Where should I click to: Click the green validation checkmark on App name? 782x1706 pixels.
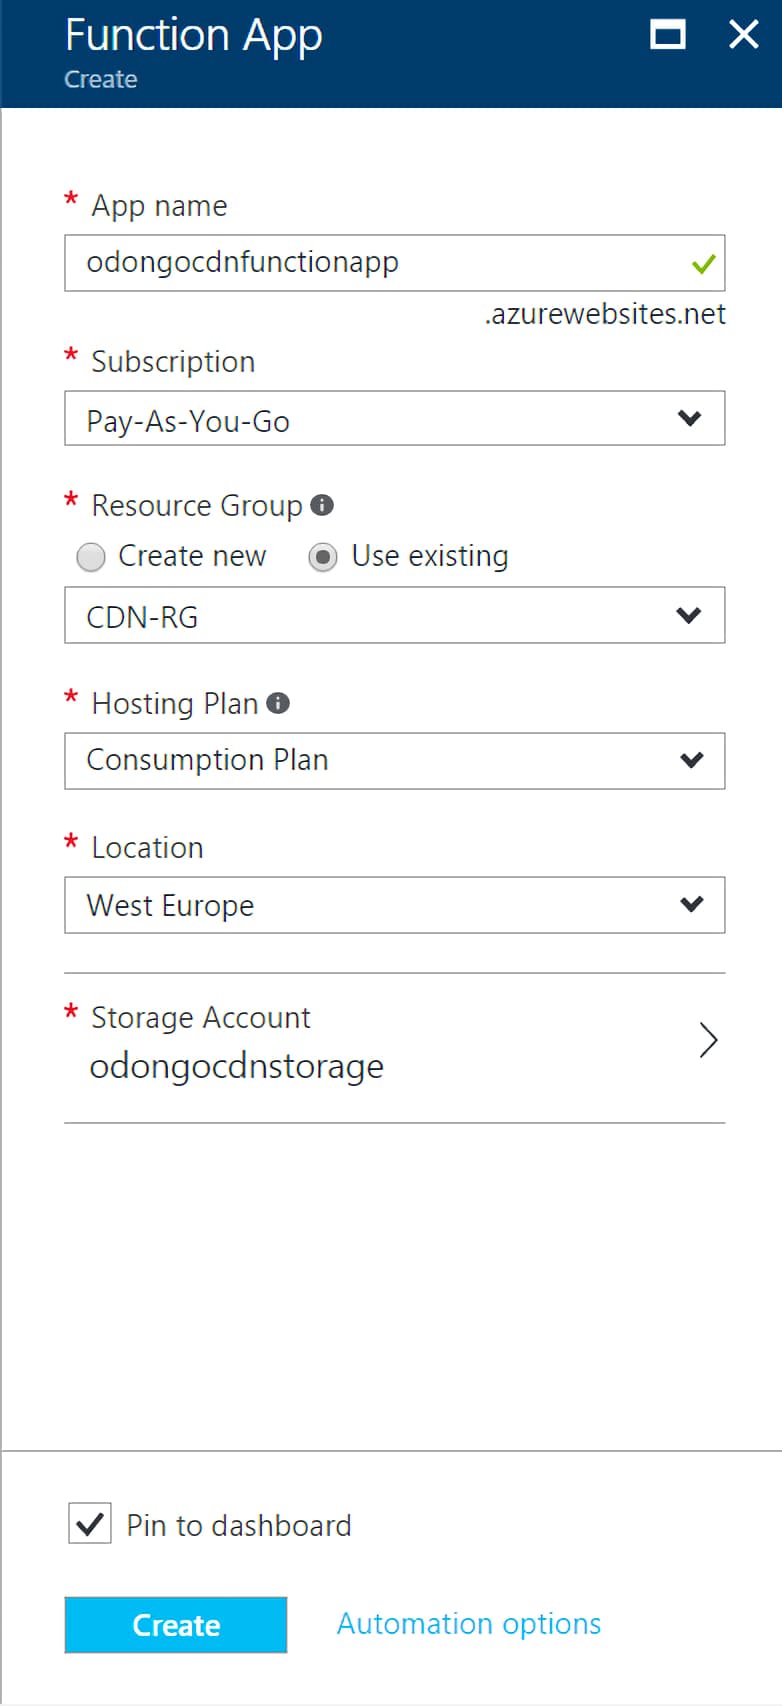pos(703,263)
